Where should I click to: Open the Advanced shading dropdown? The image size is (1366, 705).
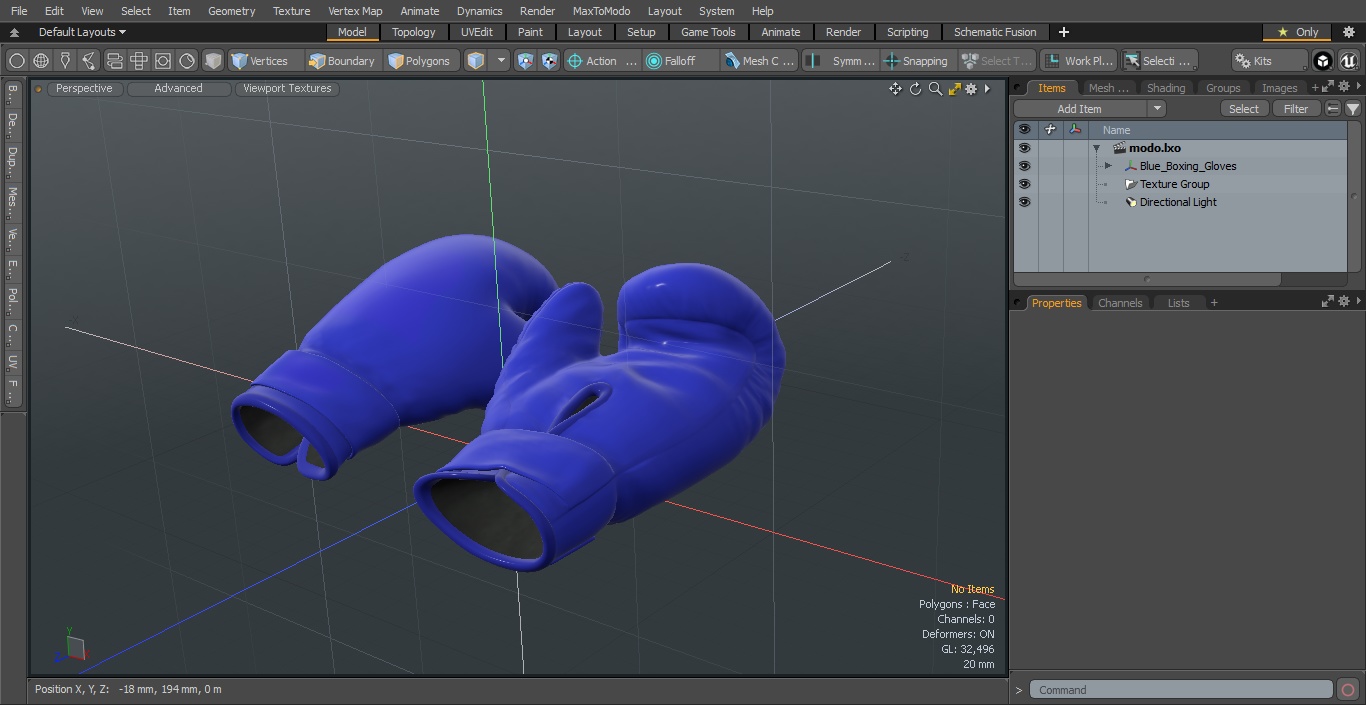click(x=178, y=88)
